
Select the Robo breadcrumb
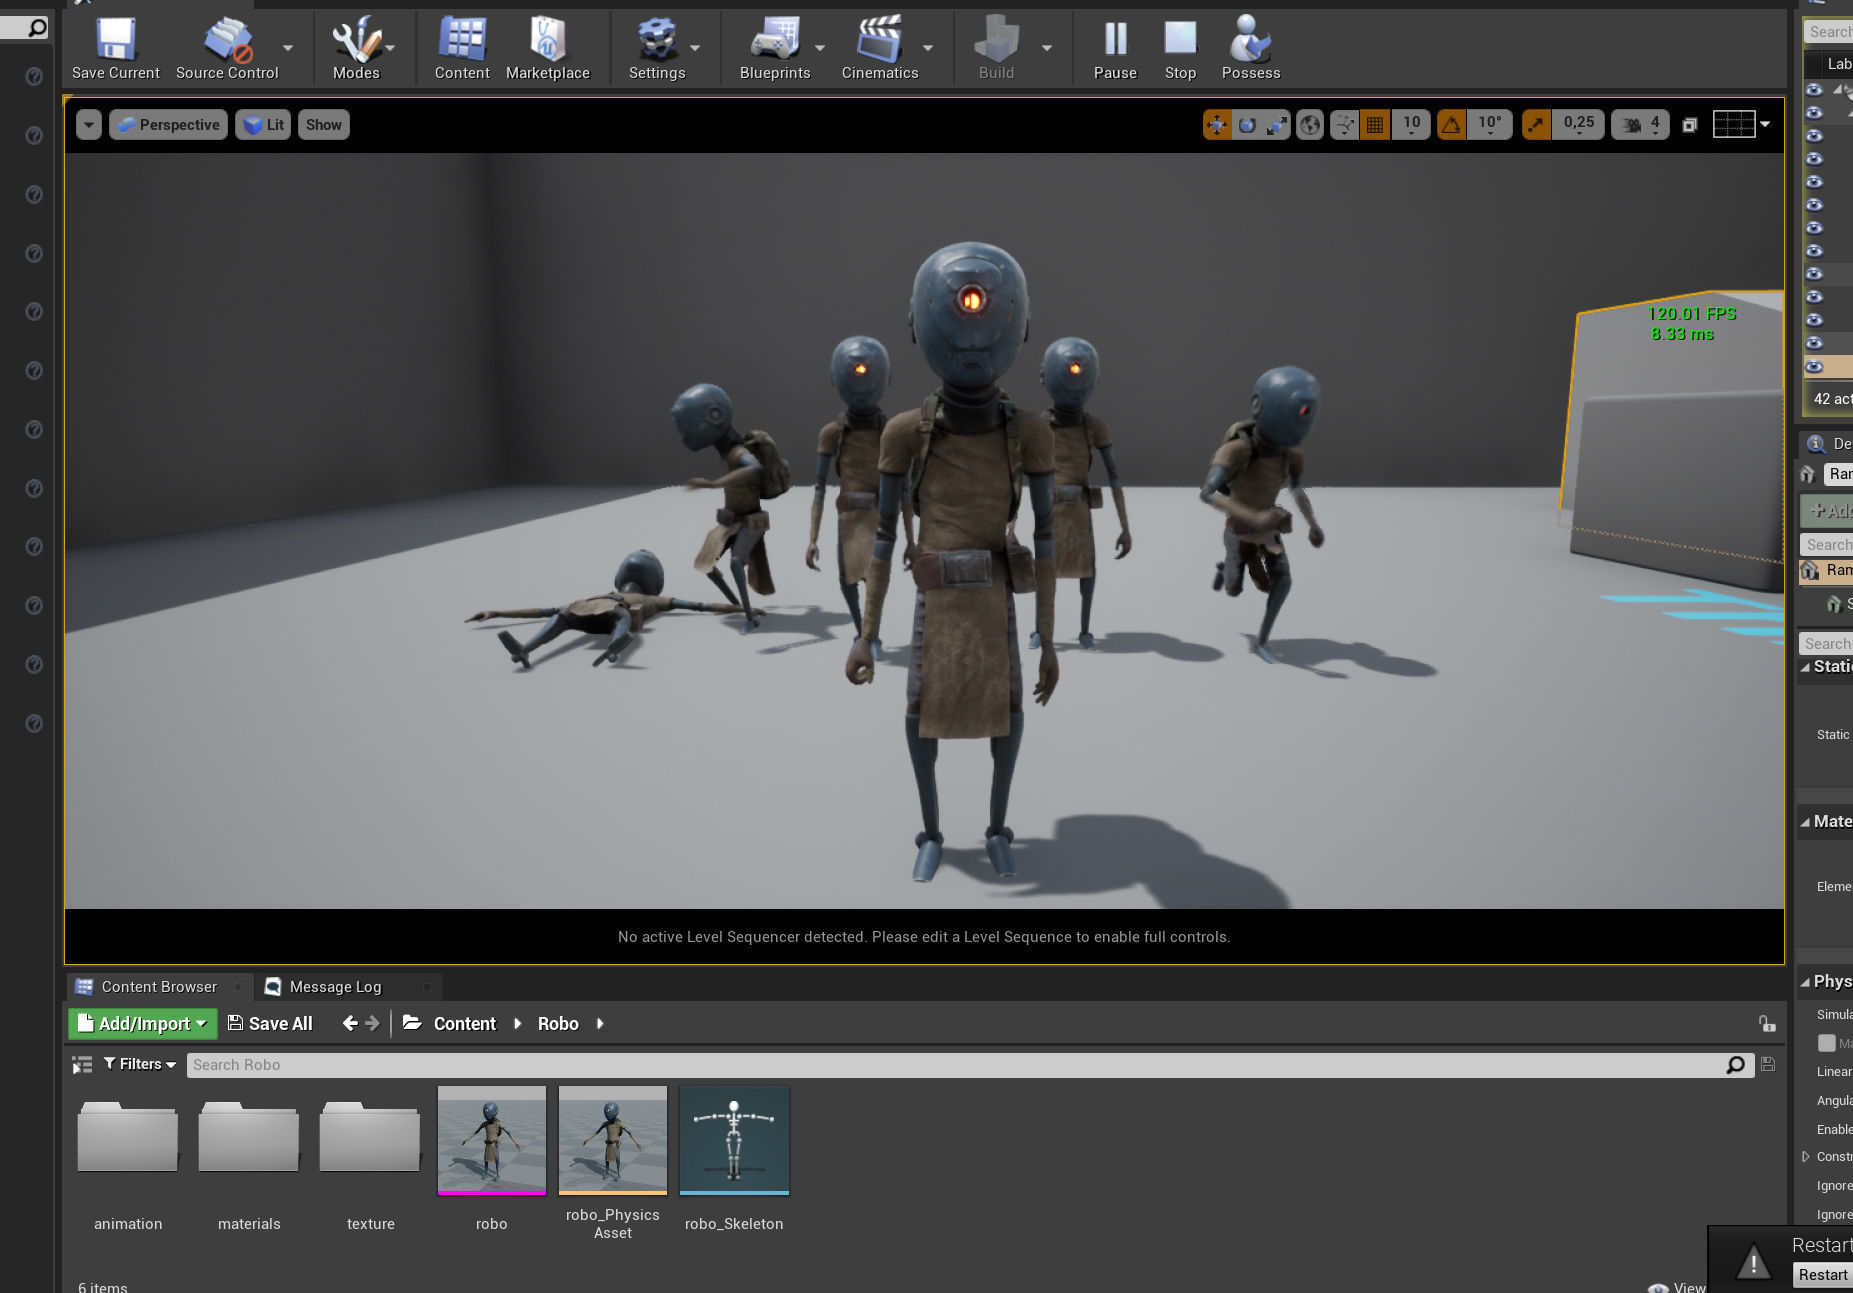click(558, 1023)
